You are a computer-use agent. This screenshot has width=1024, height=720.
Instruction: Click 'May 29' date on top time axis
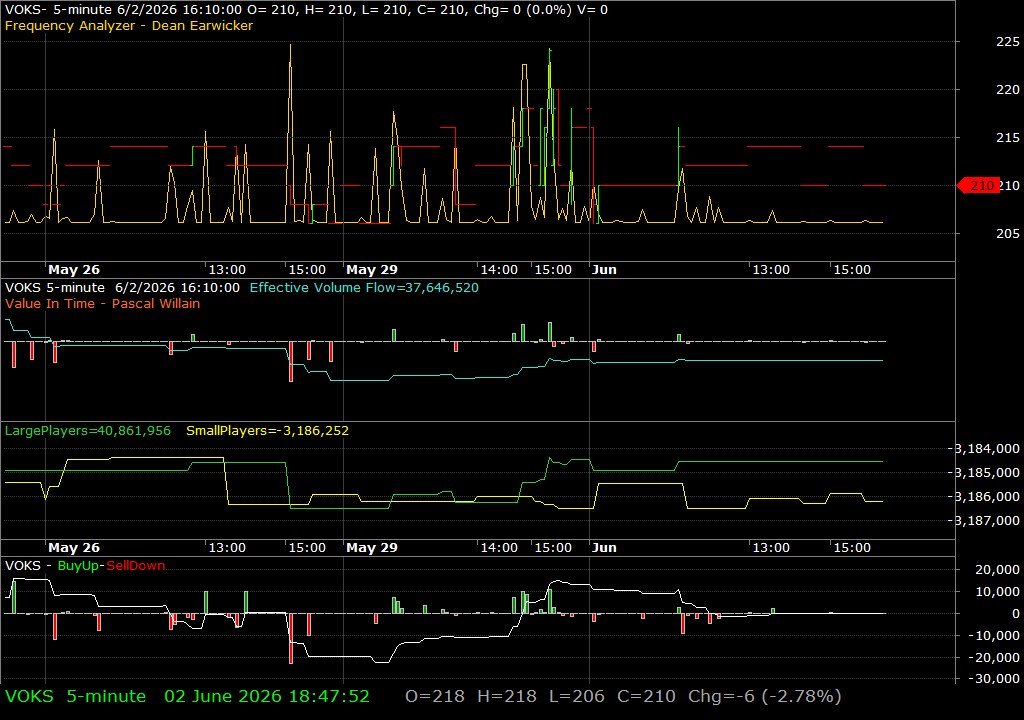pyautogui.click(x=372, y=270)
